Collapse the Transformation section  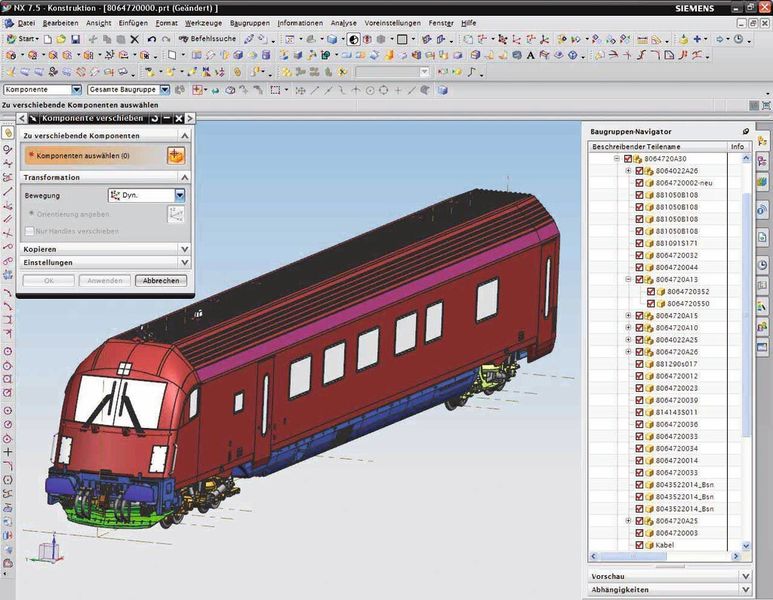(184, 177)
